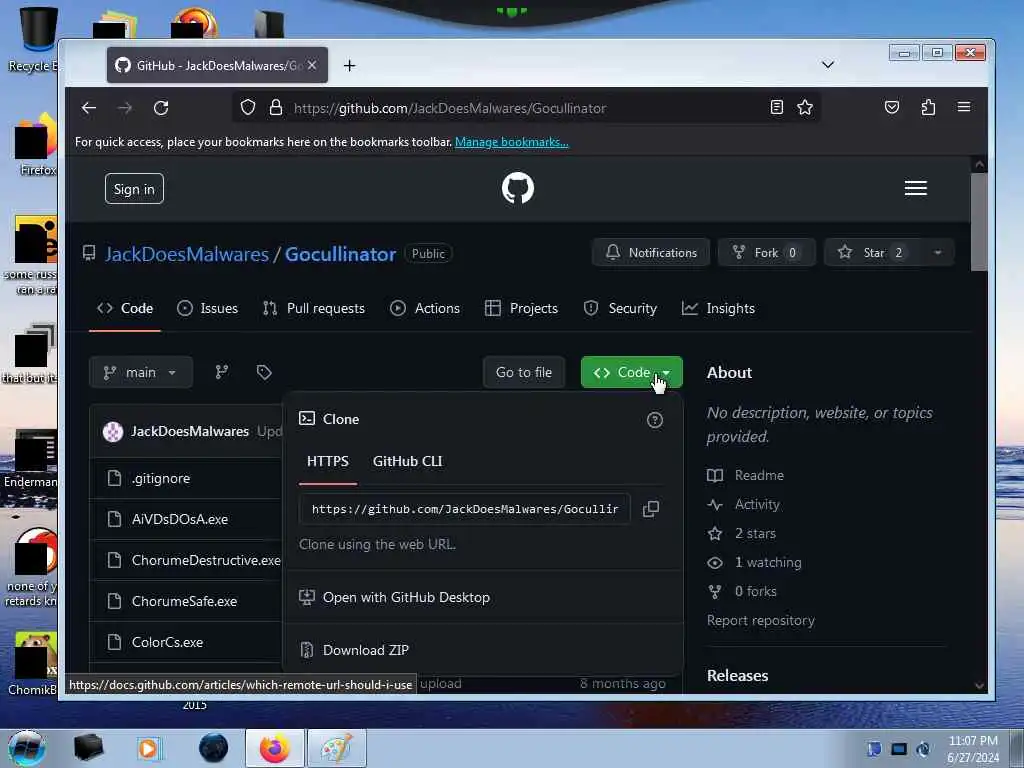This screenshot has height=768, width=1024.
Task: Open the ColorCs.exe file
Action: coord(168,643)
